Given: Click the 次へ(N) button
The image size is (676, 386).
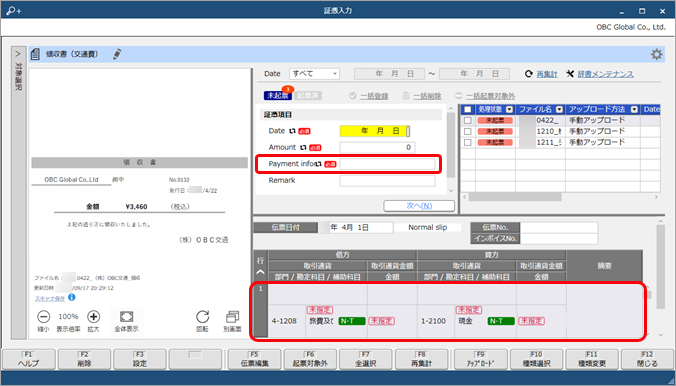Looking at the screenshot, I should point(419,206).
